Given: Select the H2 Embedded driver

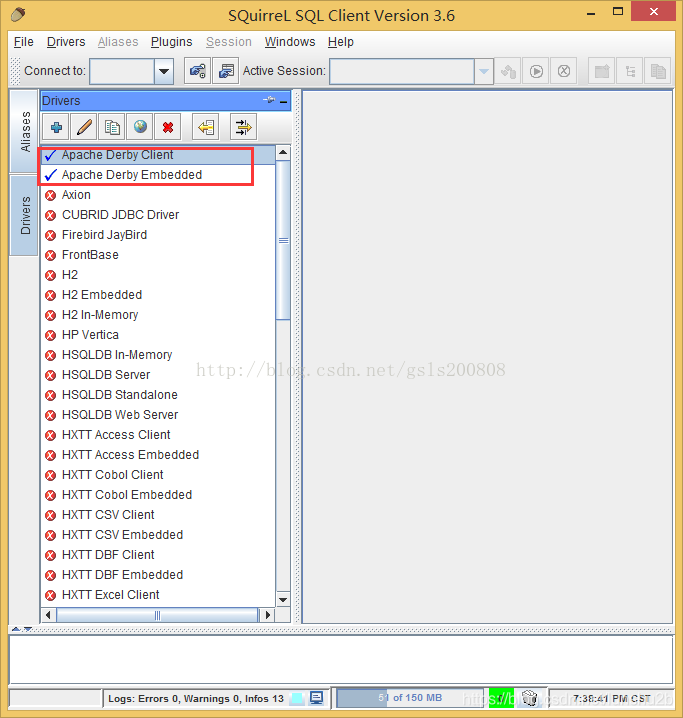Looking at the screenshot, I should (x=158, y=294).
